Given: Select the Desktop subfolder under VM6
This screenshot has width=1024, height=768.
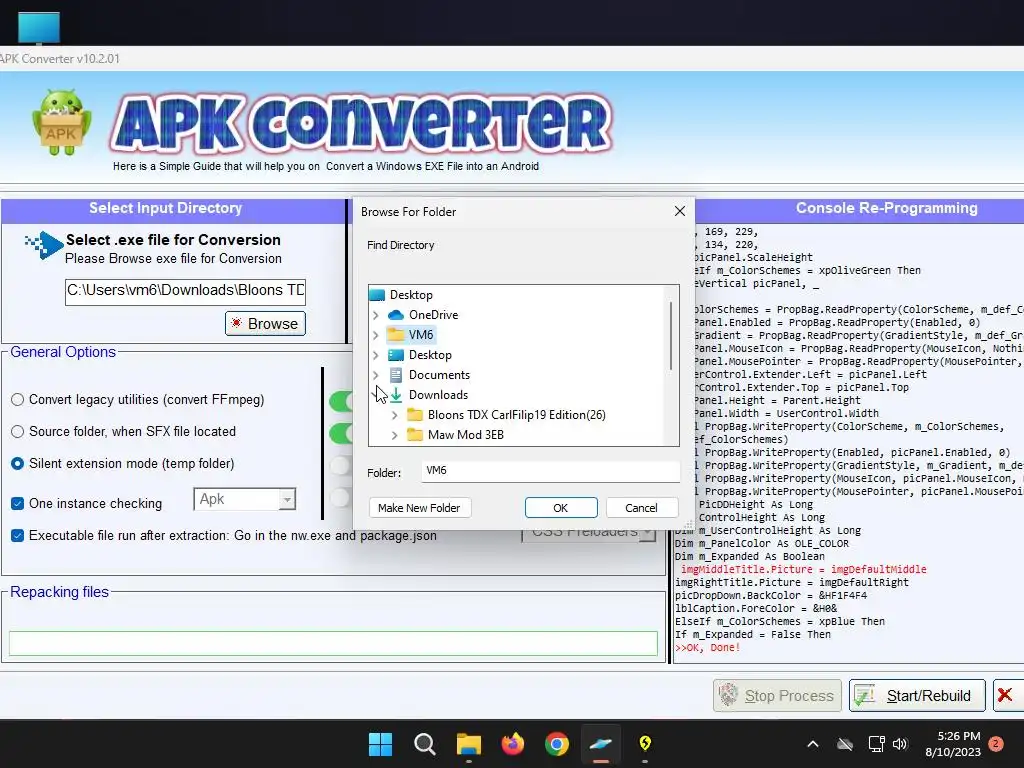Looking at the screenshot, I should point(430,355).
